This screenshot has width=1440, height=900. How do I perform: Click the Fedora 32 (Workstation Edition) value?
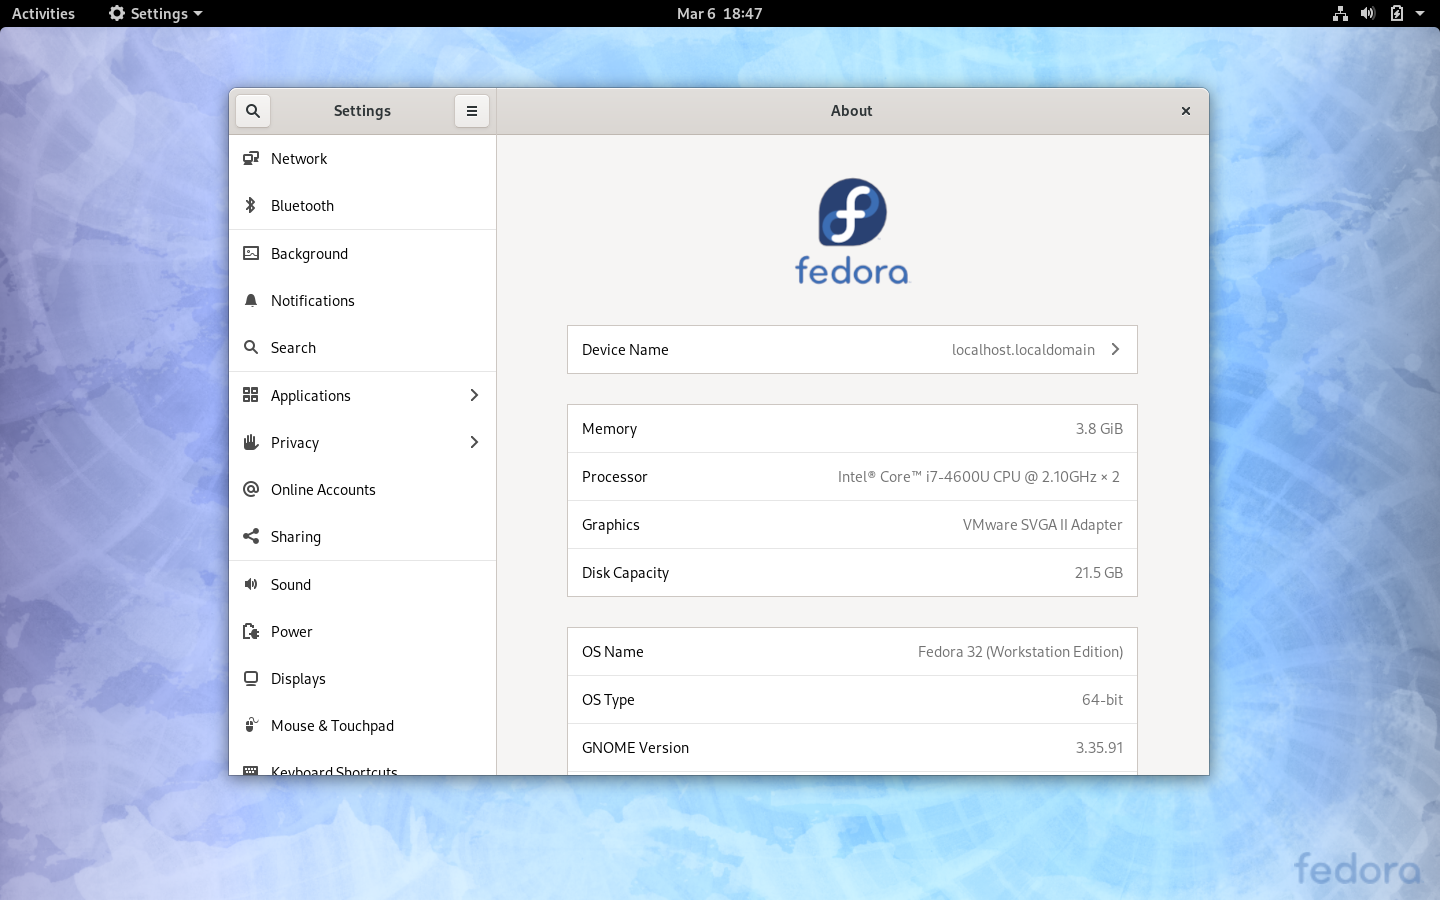1020,652
